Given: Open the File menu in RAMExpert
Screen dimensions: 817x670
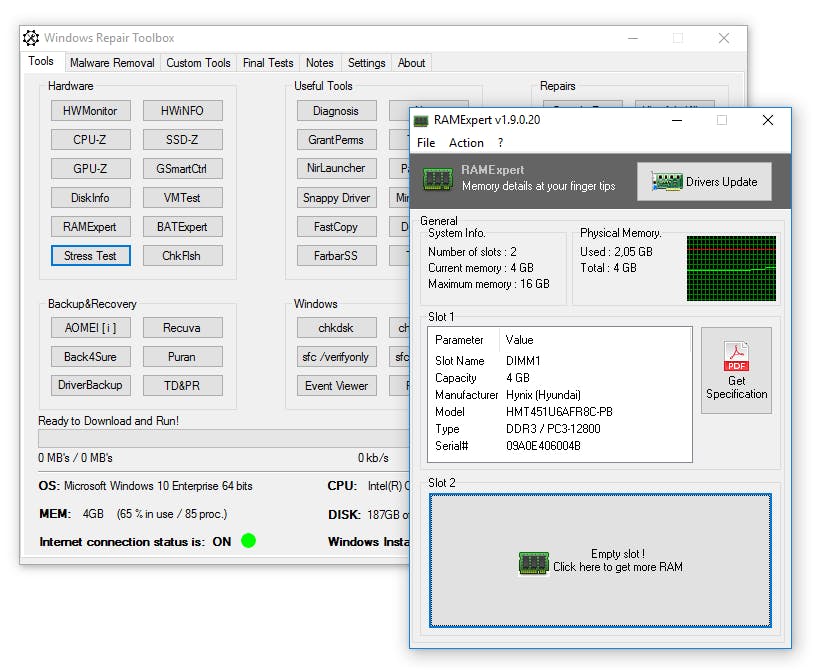Looking at the screenshot, I should tap(426, 143).
